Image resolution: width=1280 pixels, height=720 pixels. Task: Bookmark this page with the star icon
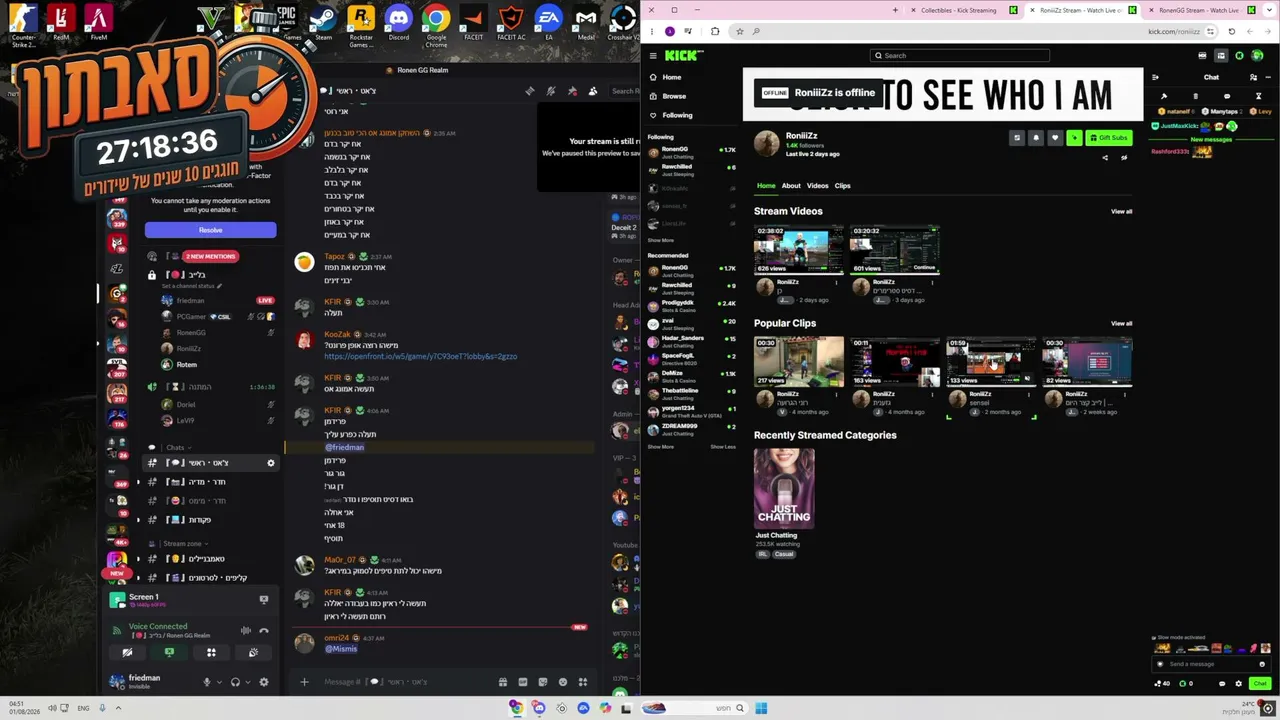740,31
